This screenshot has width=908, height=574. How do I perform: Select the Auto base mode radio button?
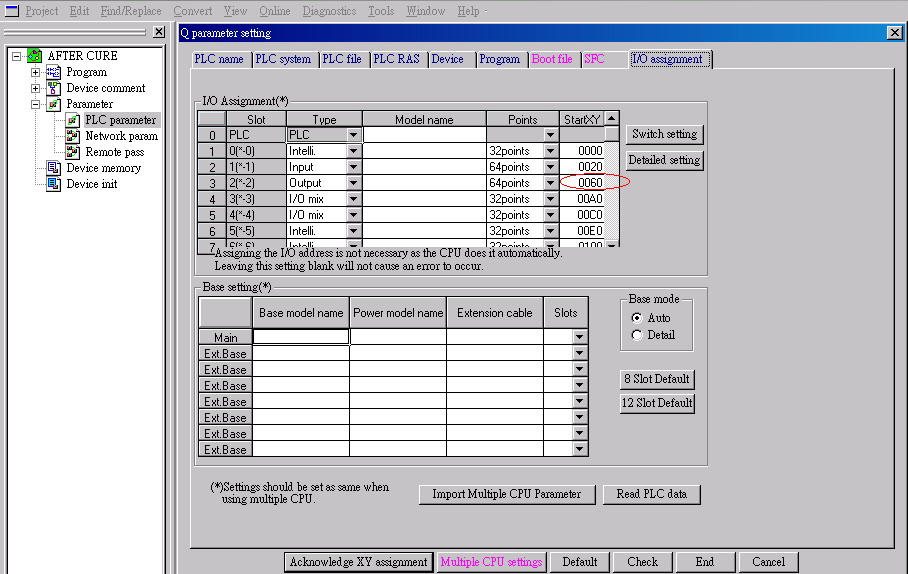point(637,318)
